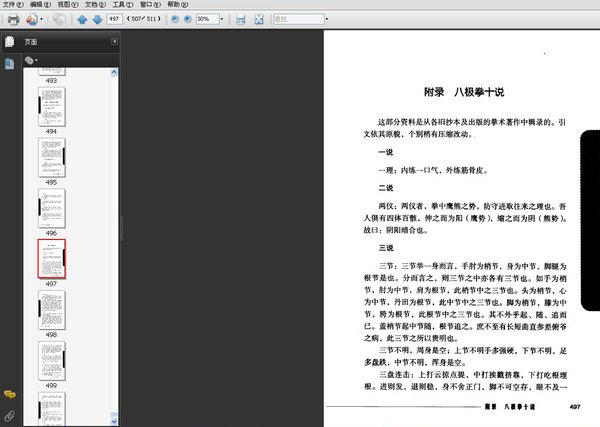Click the zoom percentage field showing 30%
600x427 pixels.
click(x=207, y=19)
